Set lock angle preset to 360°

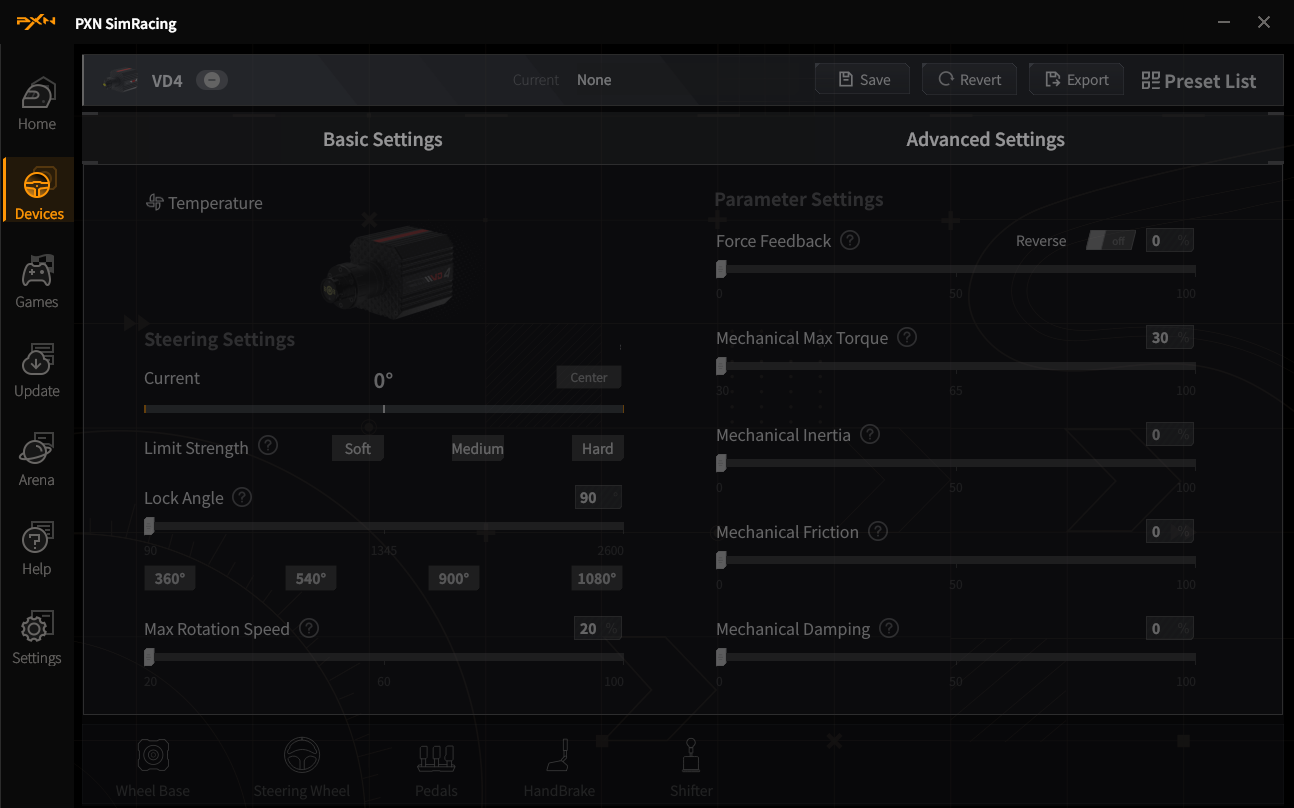coord(169,578)
